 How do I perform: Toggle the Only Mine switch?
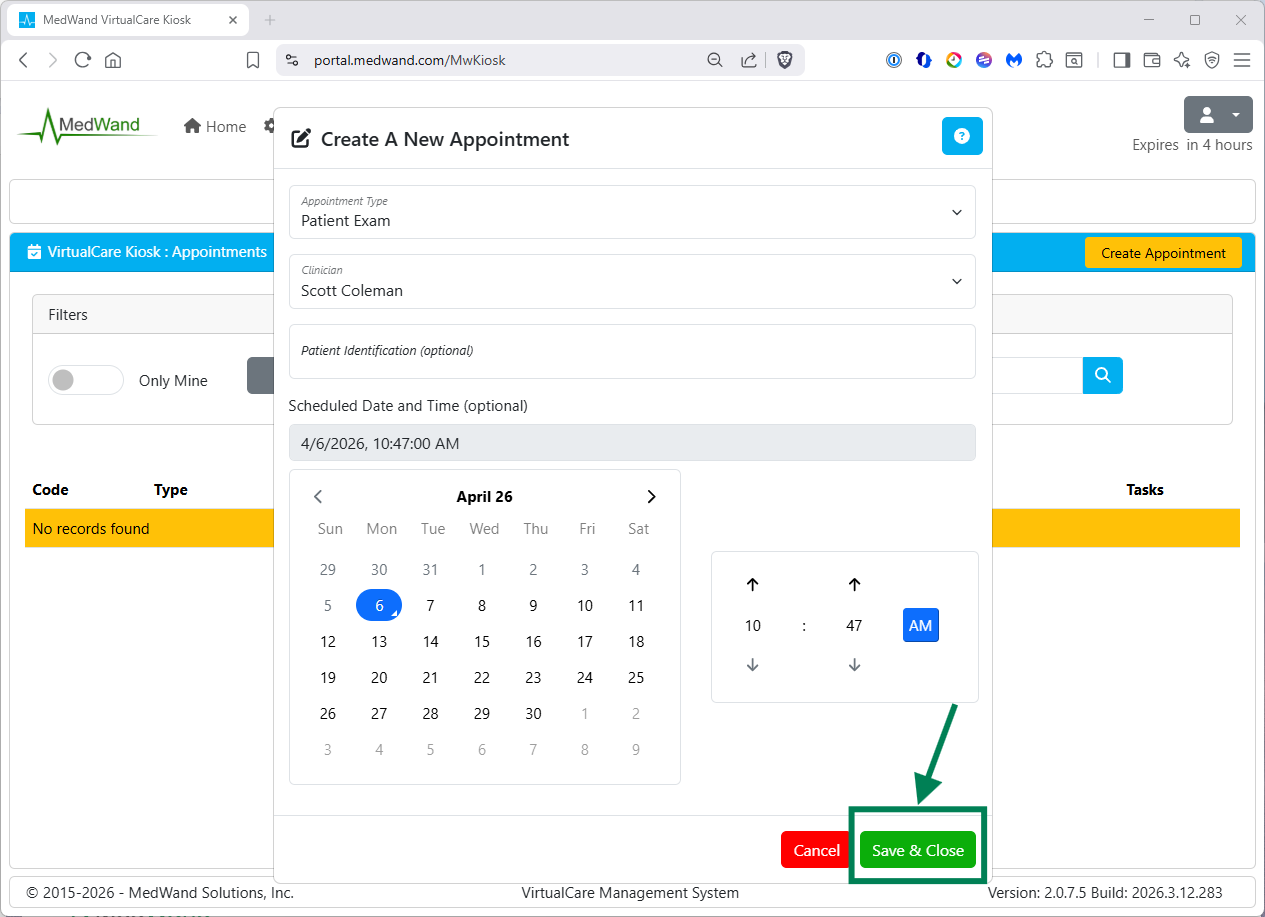[86, 380]
